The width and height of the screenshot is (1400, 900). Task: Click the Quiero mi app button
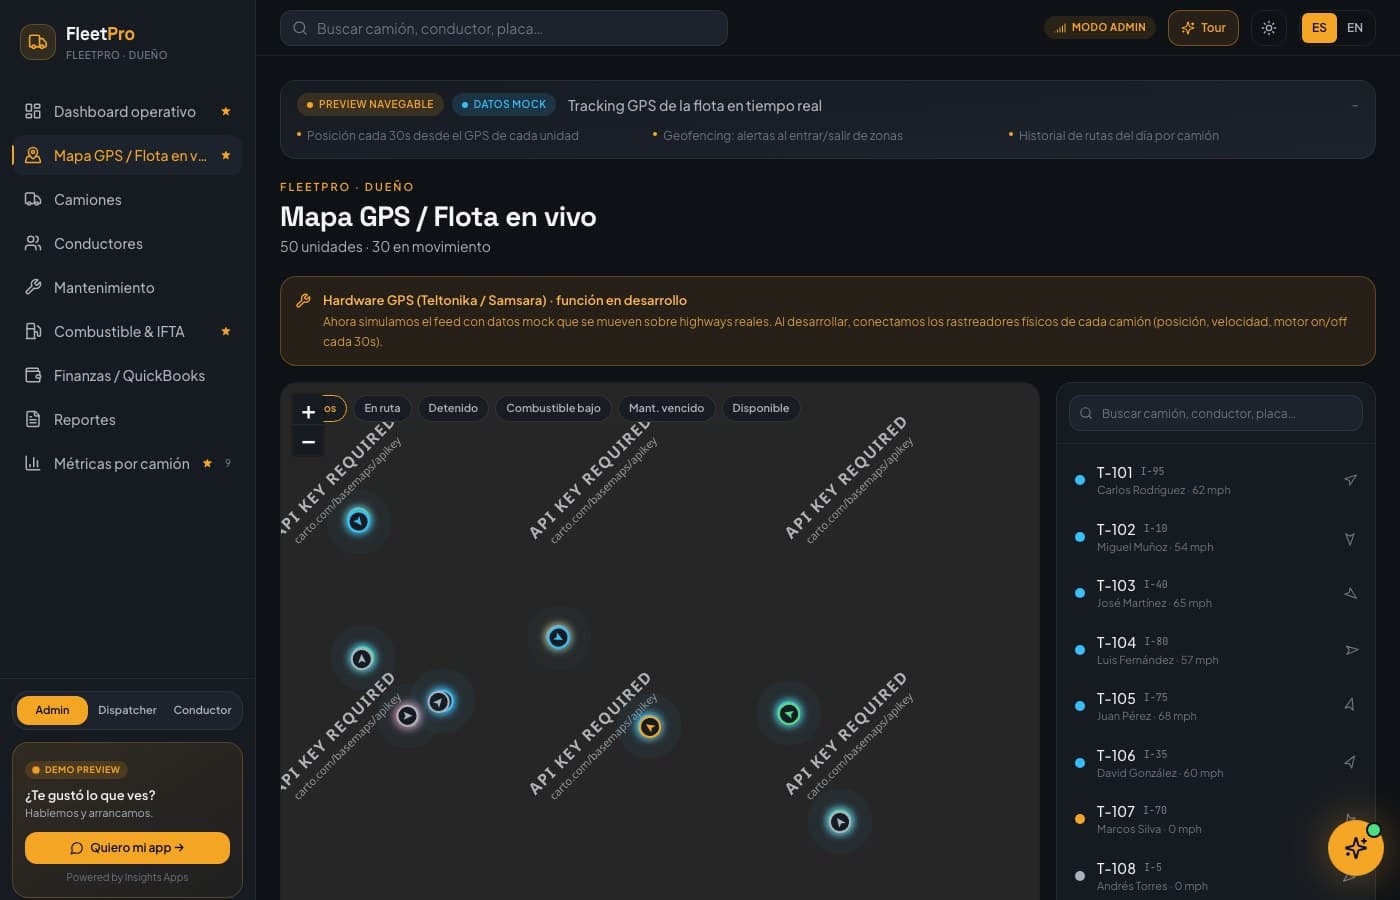[127, 848]
